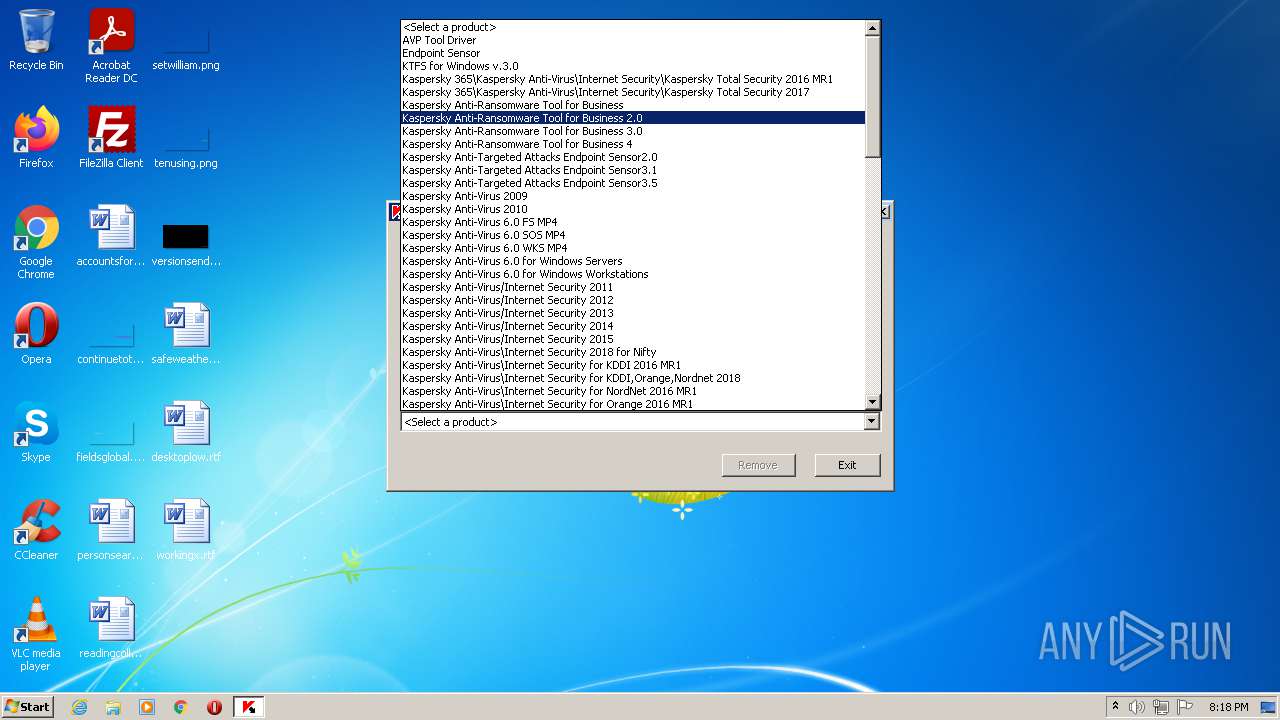Choose '<Select a product>' list entry
The width and height of the screenshot is (1280, 720).
pos(633,27)
